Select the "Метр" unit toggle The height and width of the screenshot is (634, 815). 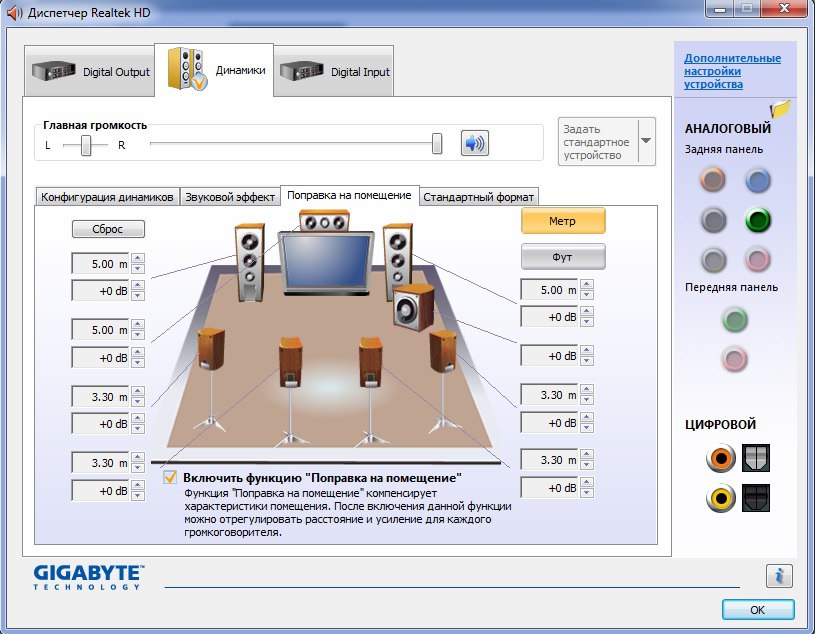(x=563, y=221)
